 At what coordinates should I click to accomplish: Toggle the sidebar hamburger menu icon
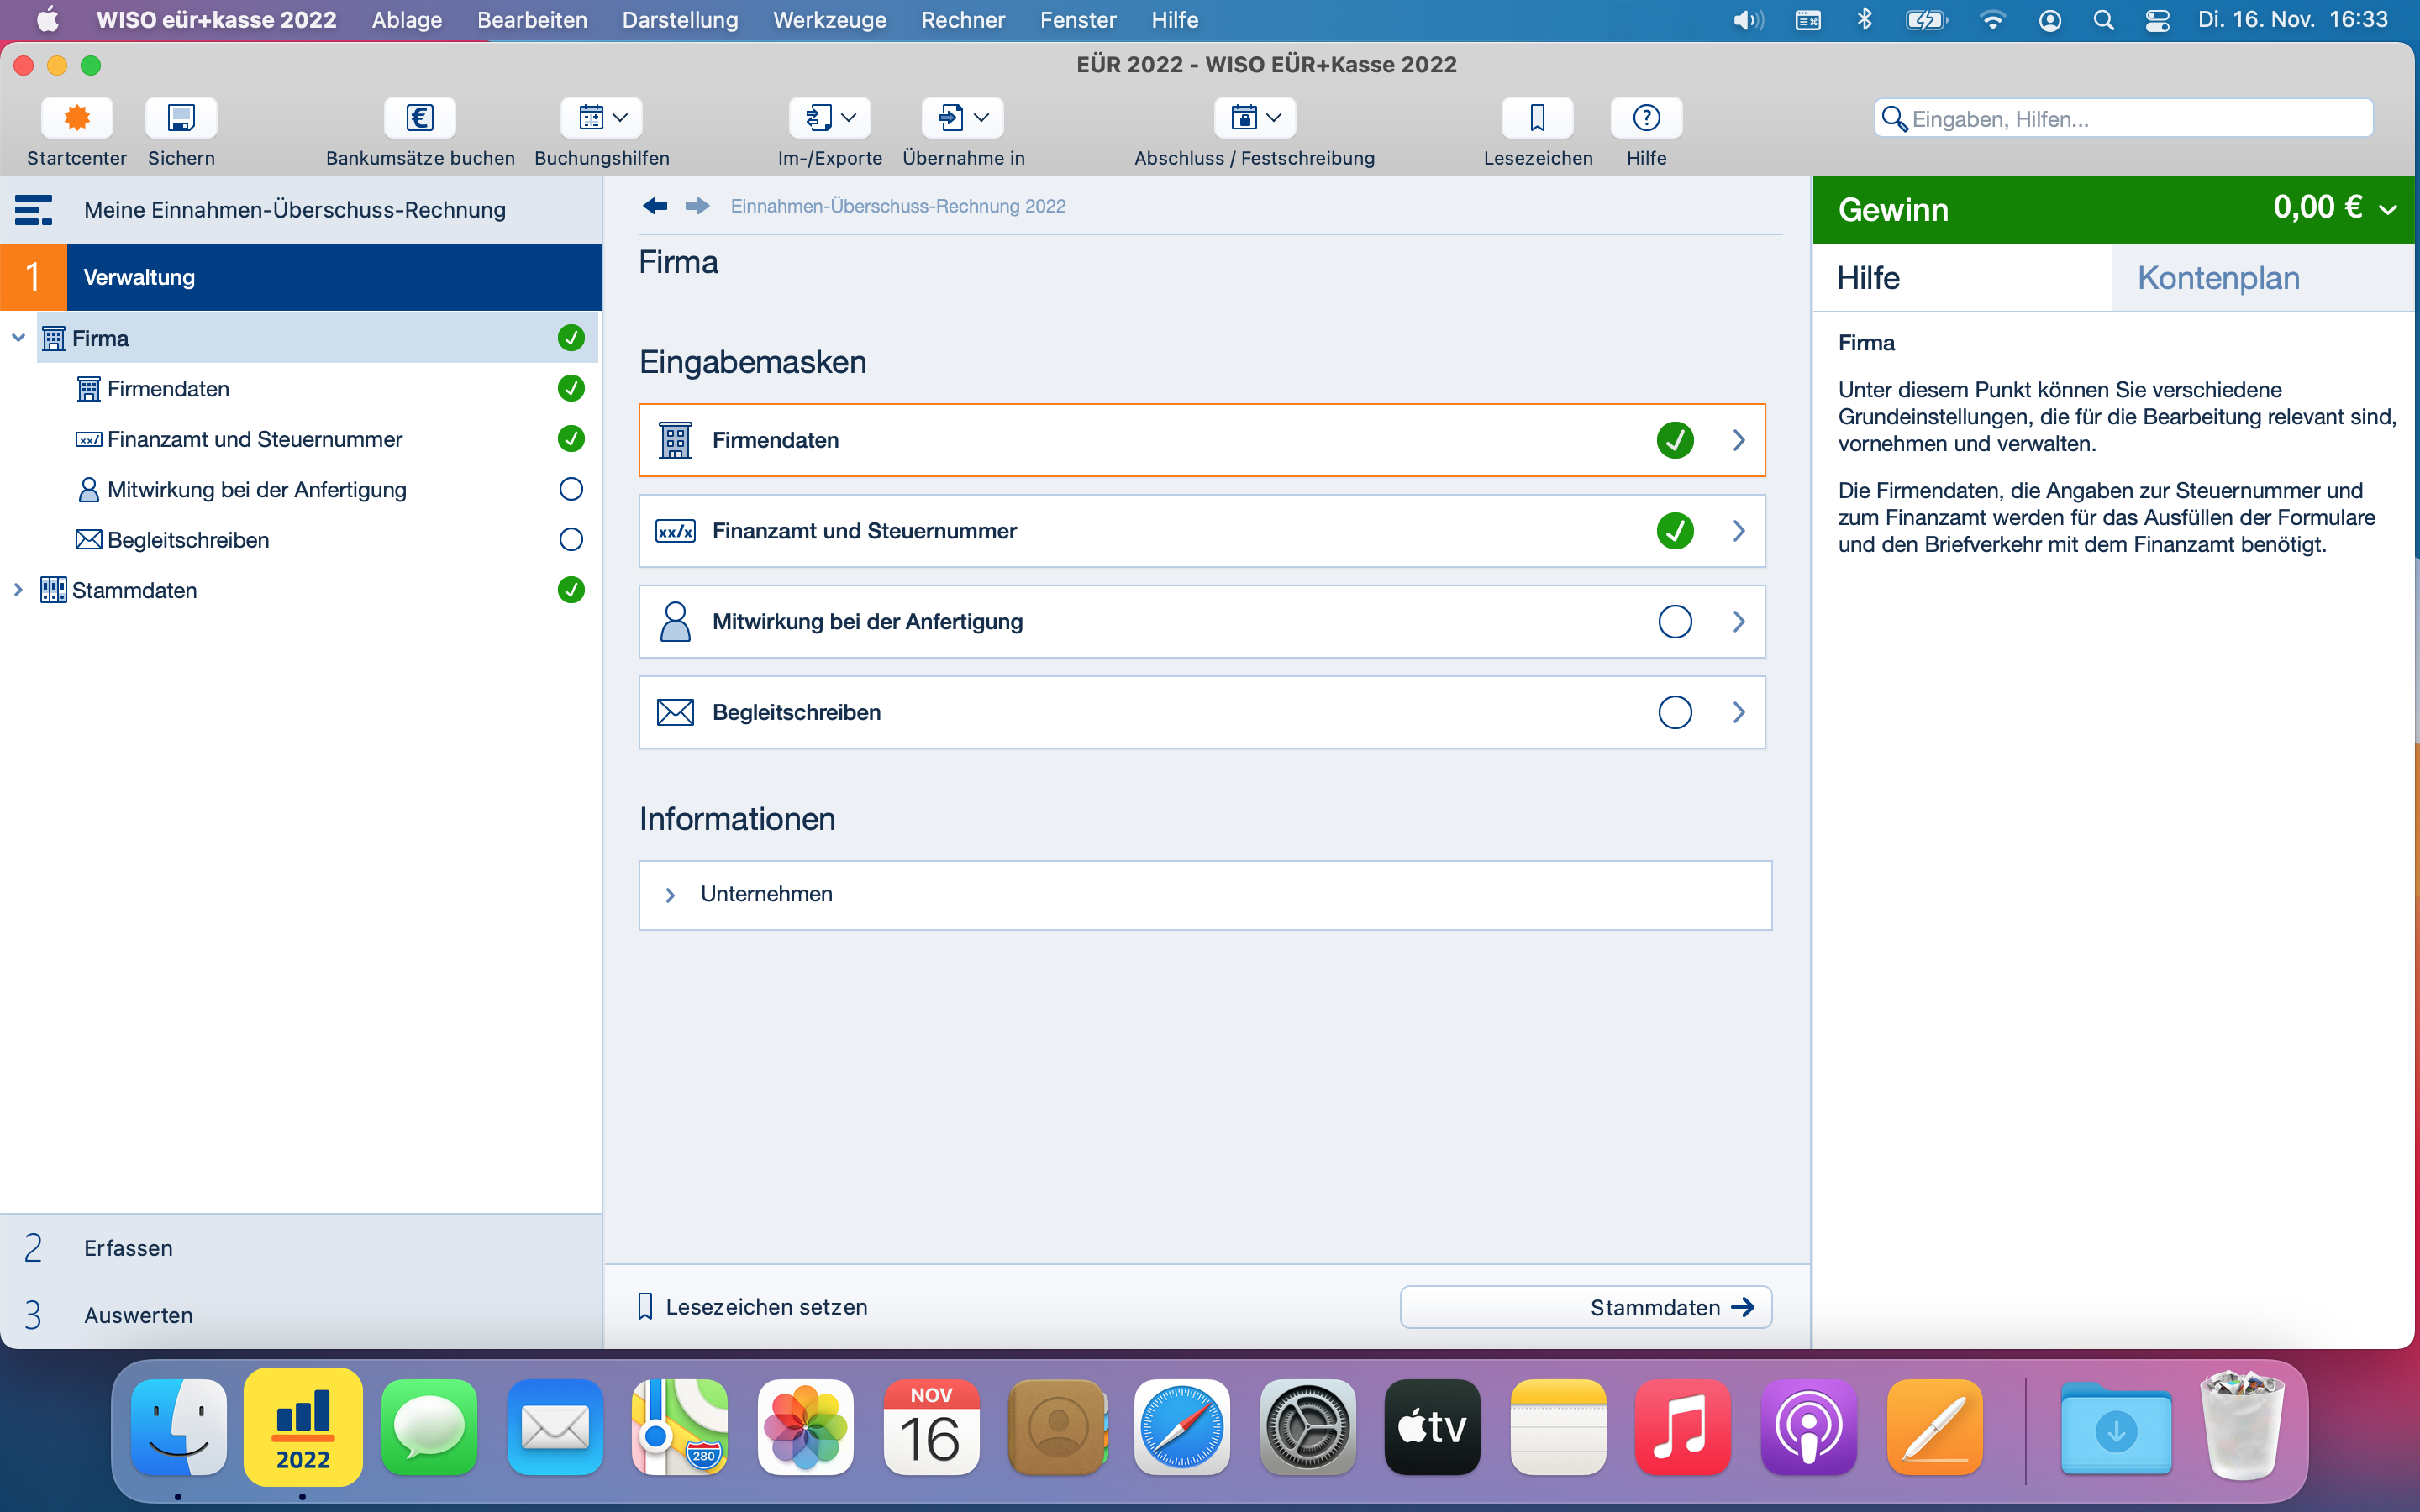[33, 210]
